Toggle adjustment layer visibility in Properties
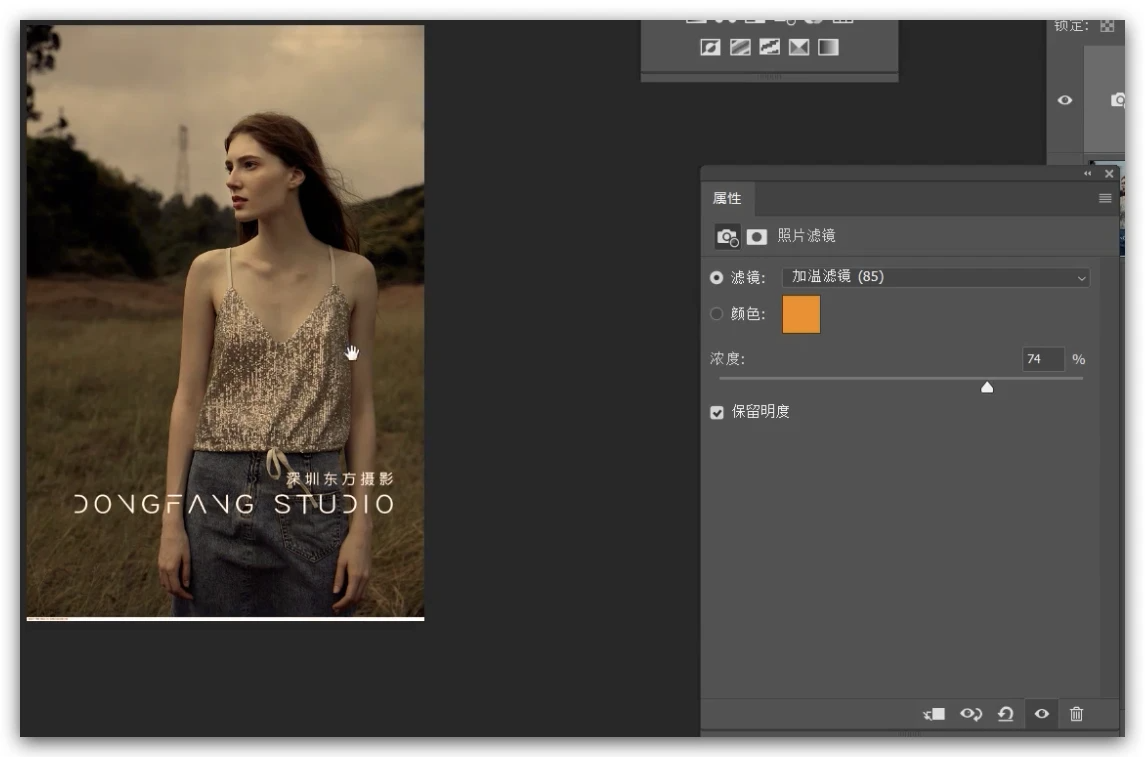This screenshot has height=757, width=1145. (1042, 714)
